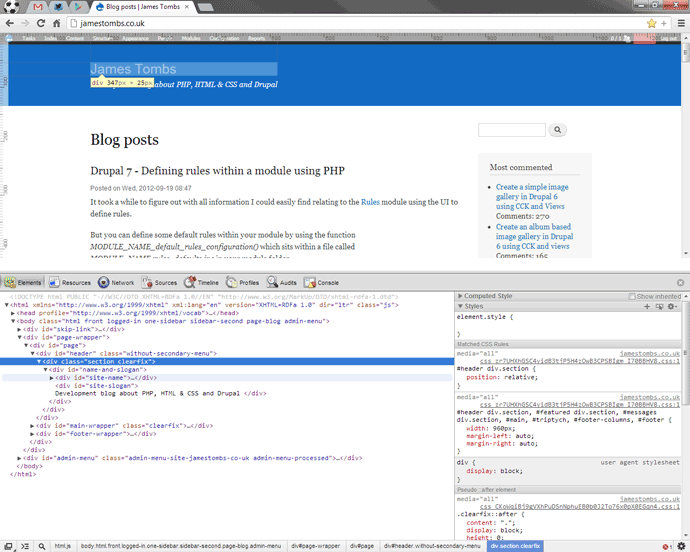Screen dimensions: 690x552
Task: Collapse the Styles section
Action: (460, 306)
